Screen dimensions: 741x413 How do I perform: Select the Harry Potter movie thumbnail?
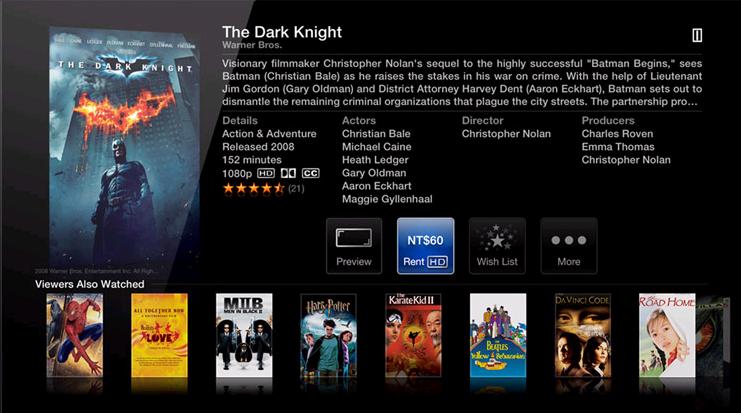pyautogui.click(x=328, y=335)
